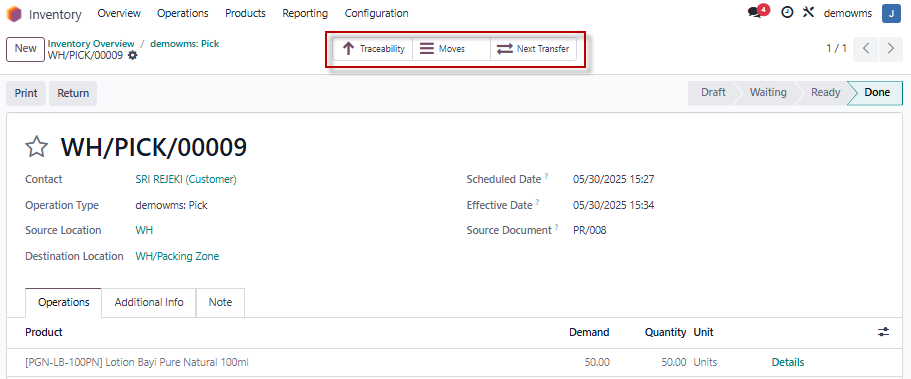Click the J user avatar icon
The width and height of the screenshot is (911, 379).
[x=891, y=13]
